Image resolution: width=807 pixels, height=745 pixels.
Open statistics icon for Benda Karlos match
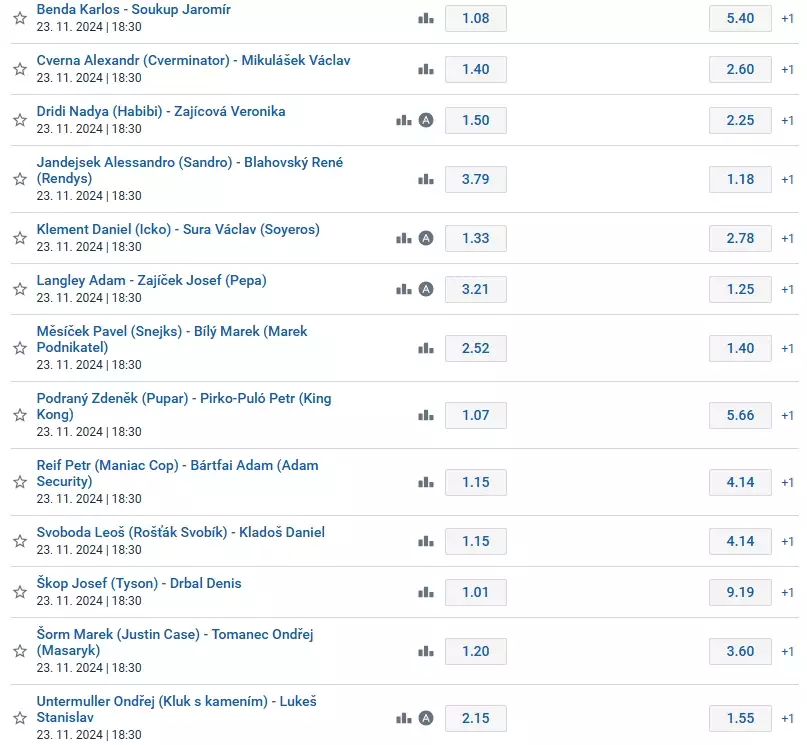426,18
